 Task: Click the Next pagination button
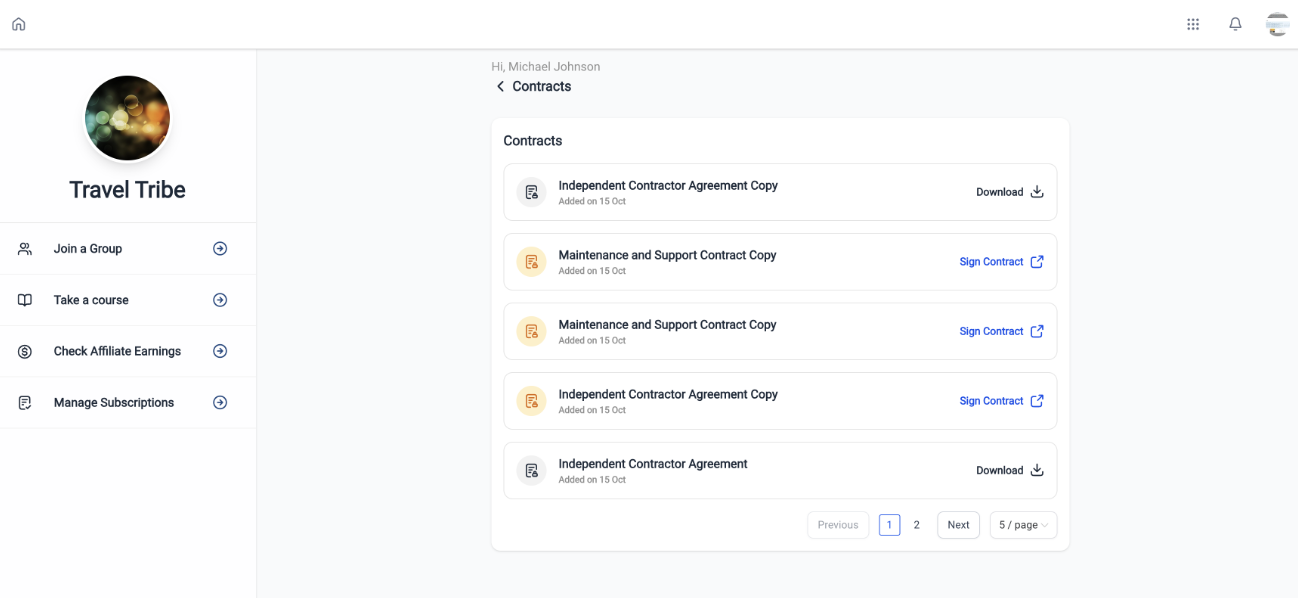pos(958,525)
